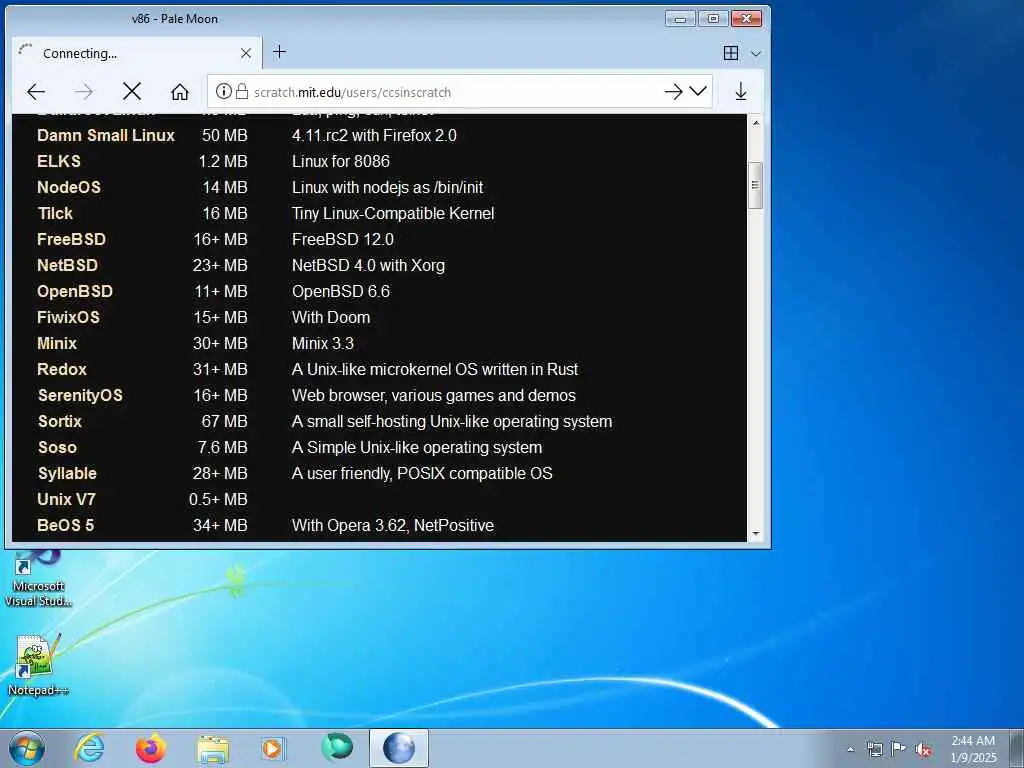Image resolution: width=1024 pixels, height=768 pixels.
Task: Open the Sortix link
Action: [59, 422]
